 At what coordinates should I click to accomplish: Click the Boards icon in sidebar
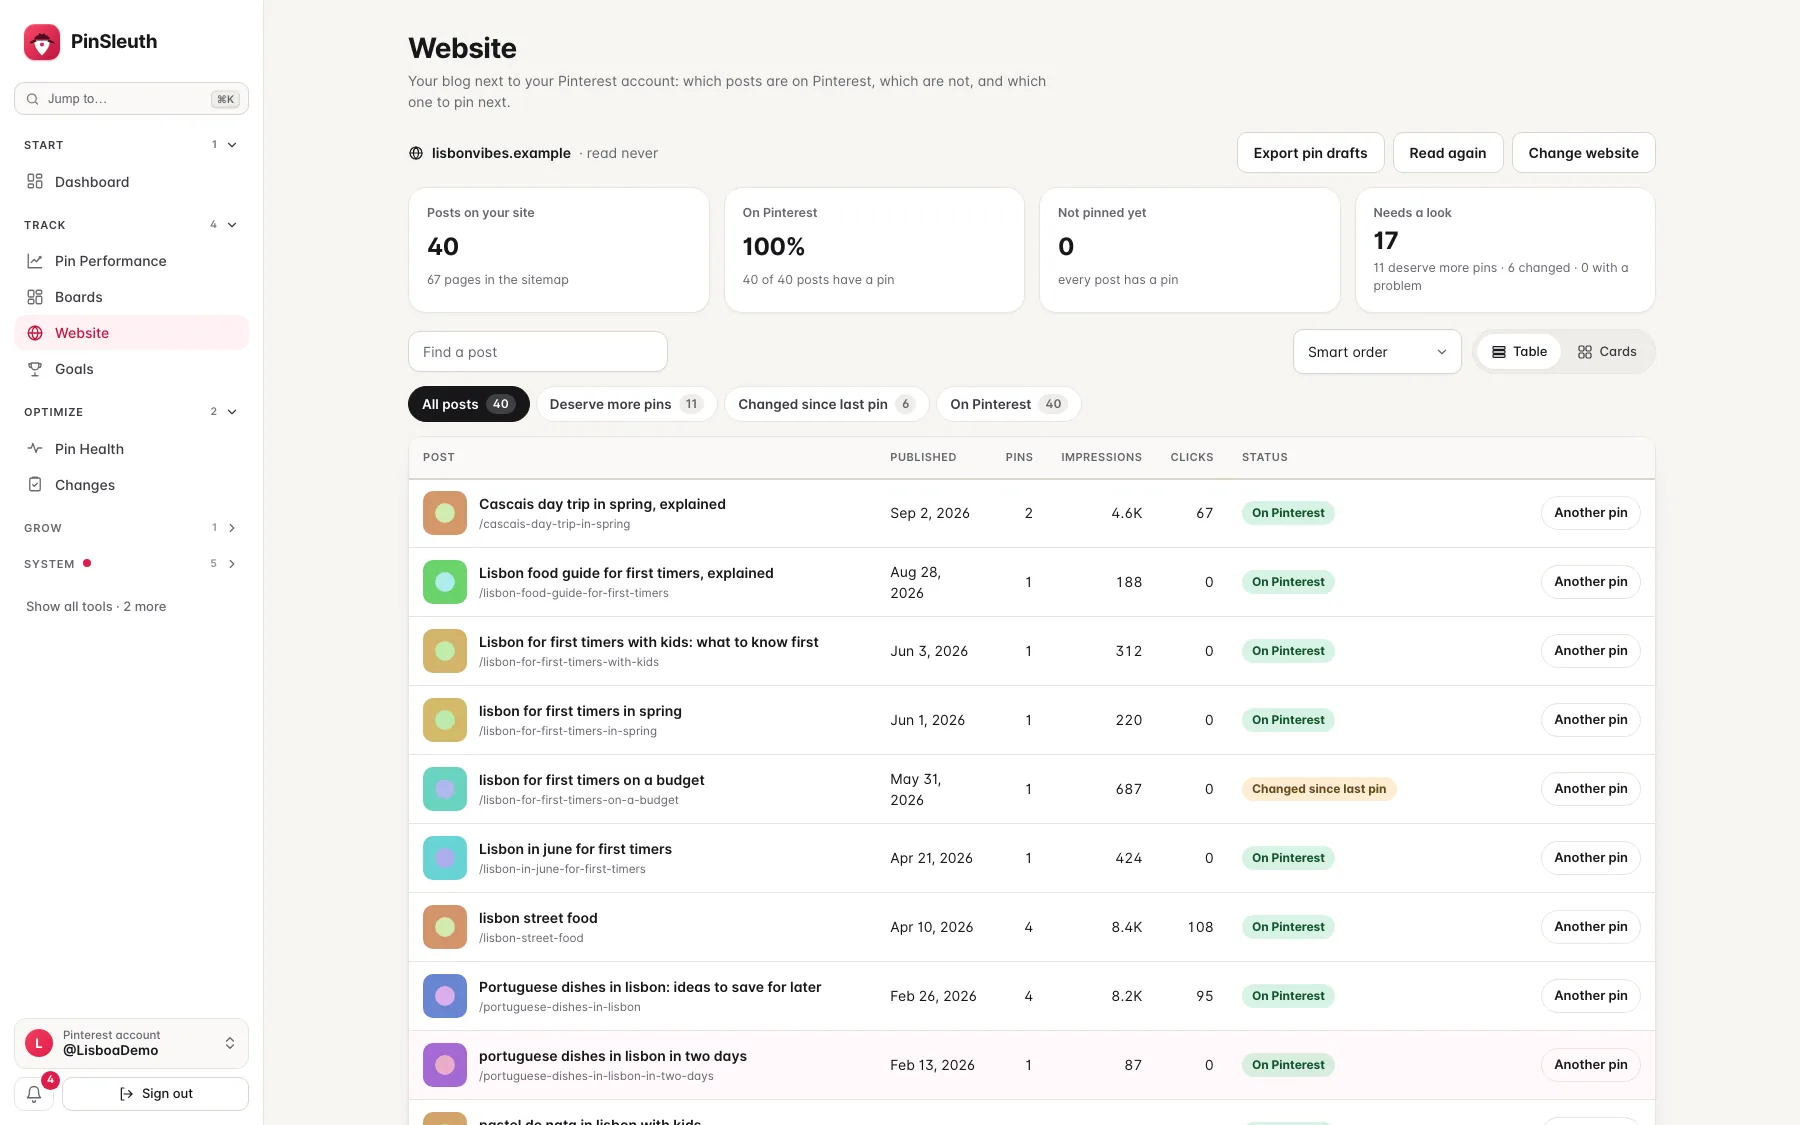[35, 297]
